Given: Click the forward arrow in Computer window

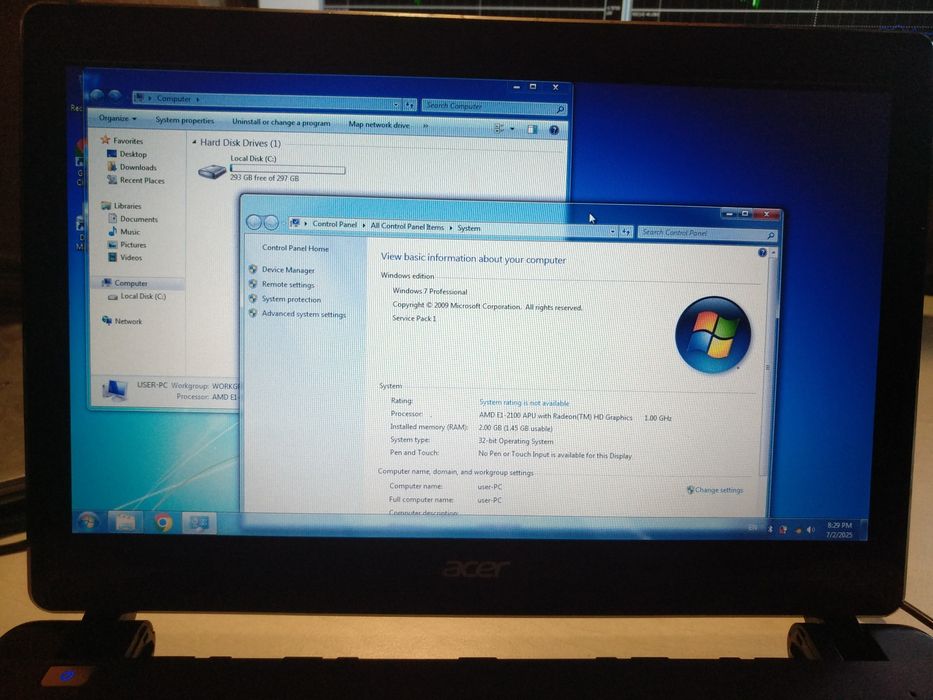Looking at the screenshot, I should 115,95.
